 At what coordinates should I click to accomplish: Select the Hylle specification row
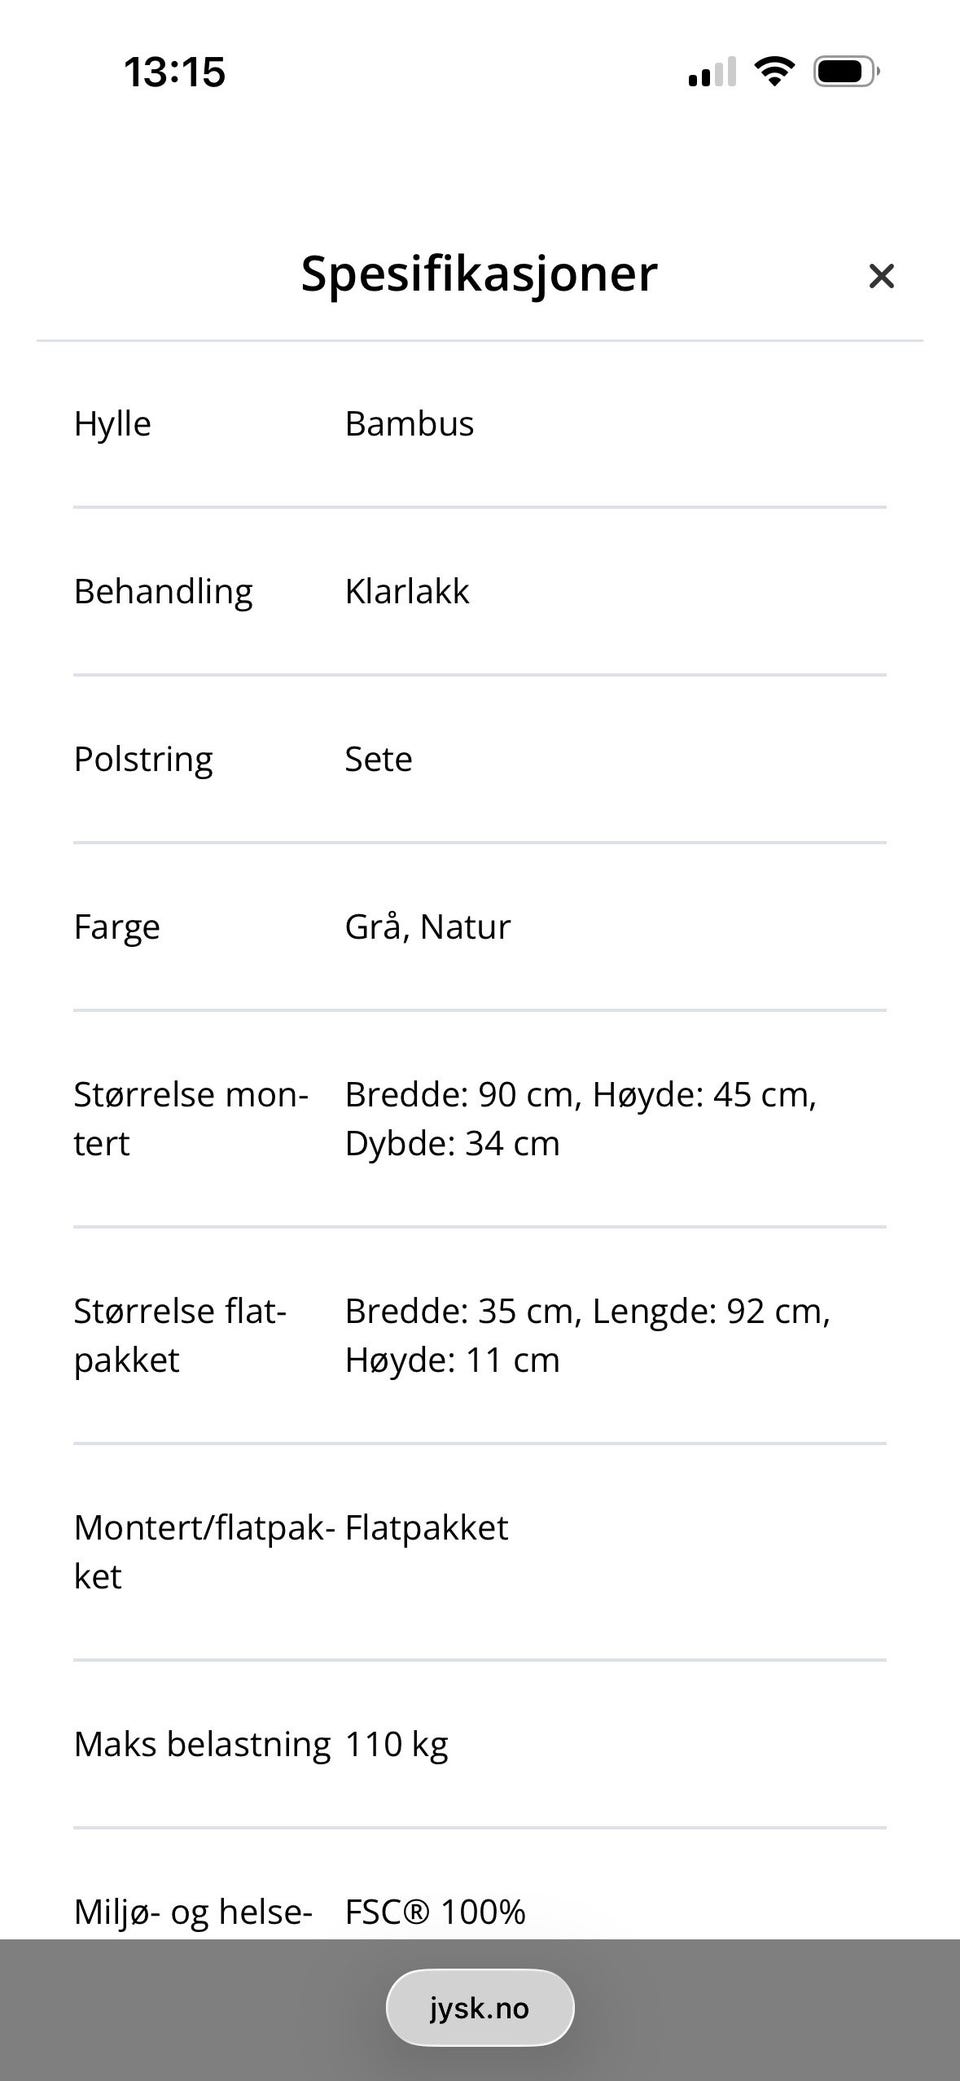[x=112, y=423]
